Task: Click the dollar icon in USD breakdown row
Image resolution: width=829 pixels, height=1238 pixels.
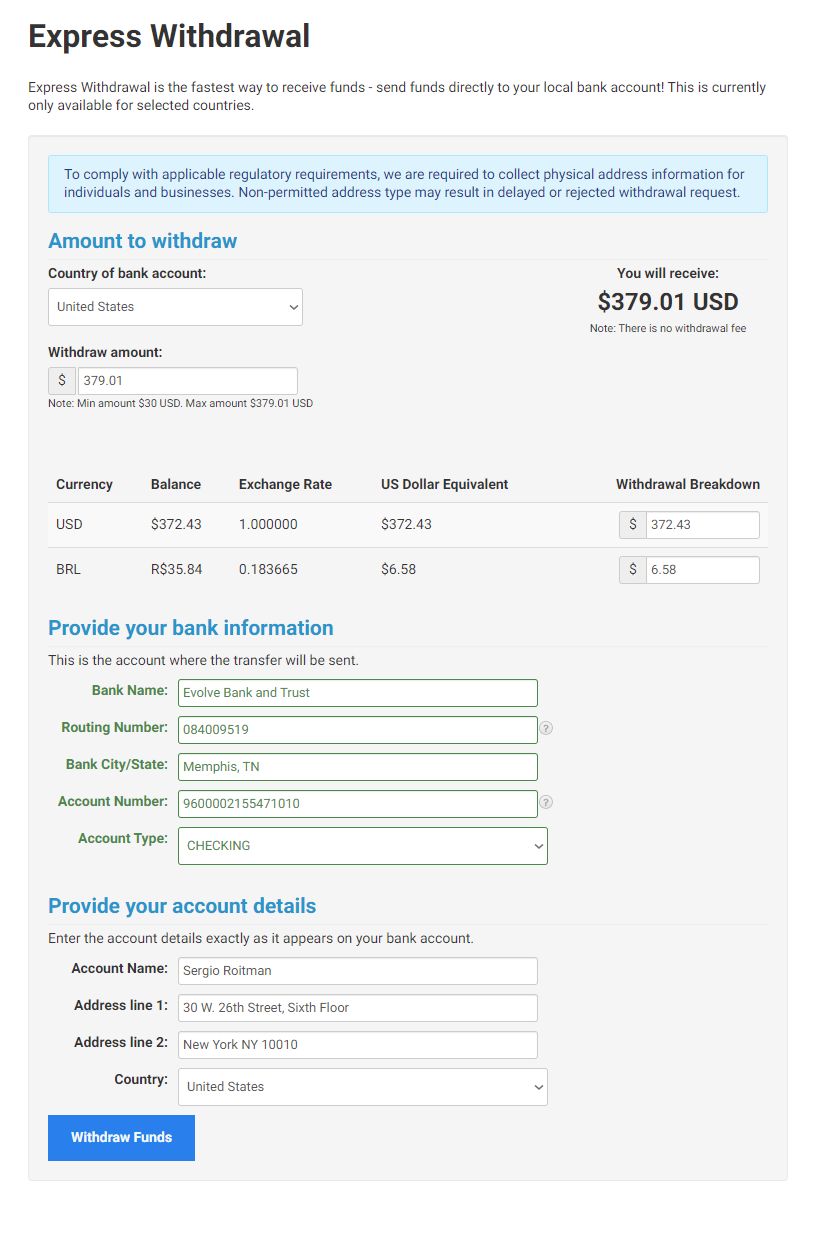Action: point(633,525)
